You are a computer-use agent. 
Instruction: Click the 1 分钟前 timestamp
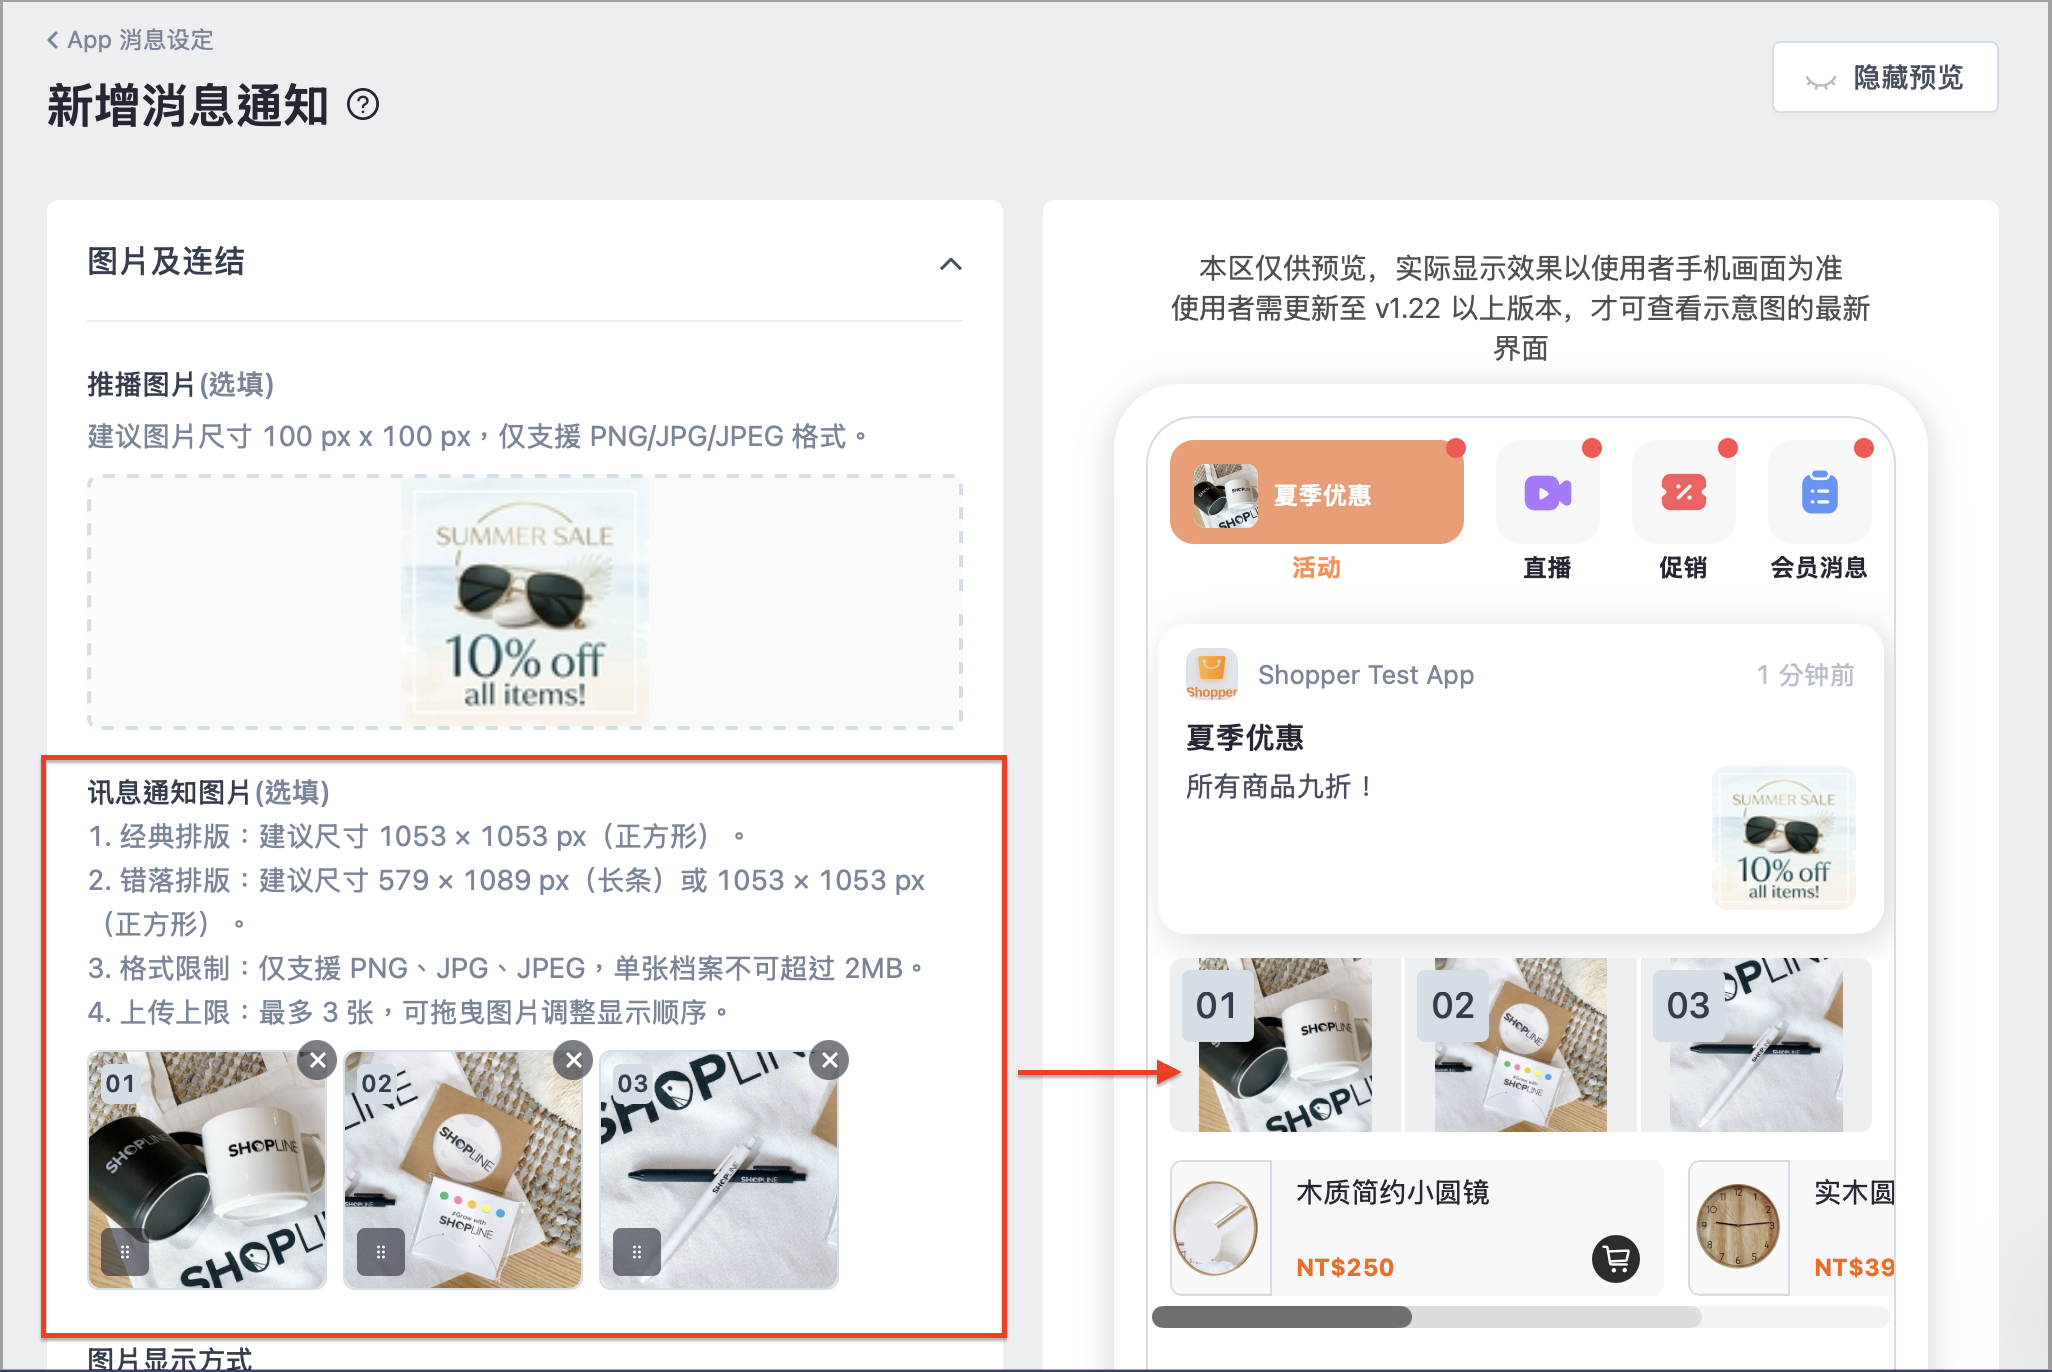point(1806,675)
